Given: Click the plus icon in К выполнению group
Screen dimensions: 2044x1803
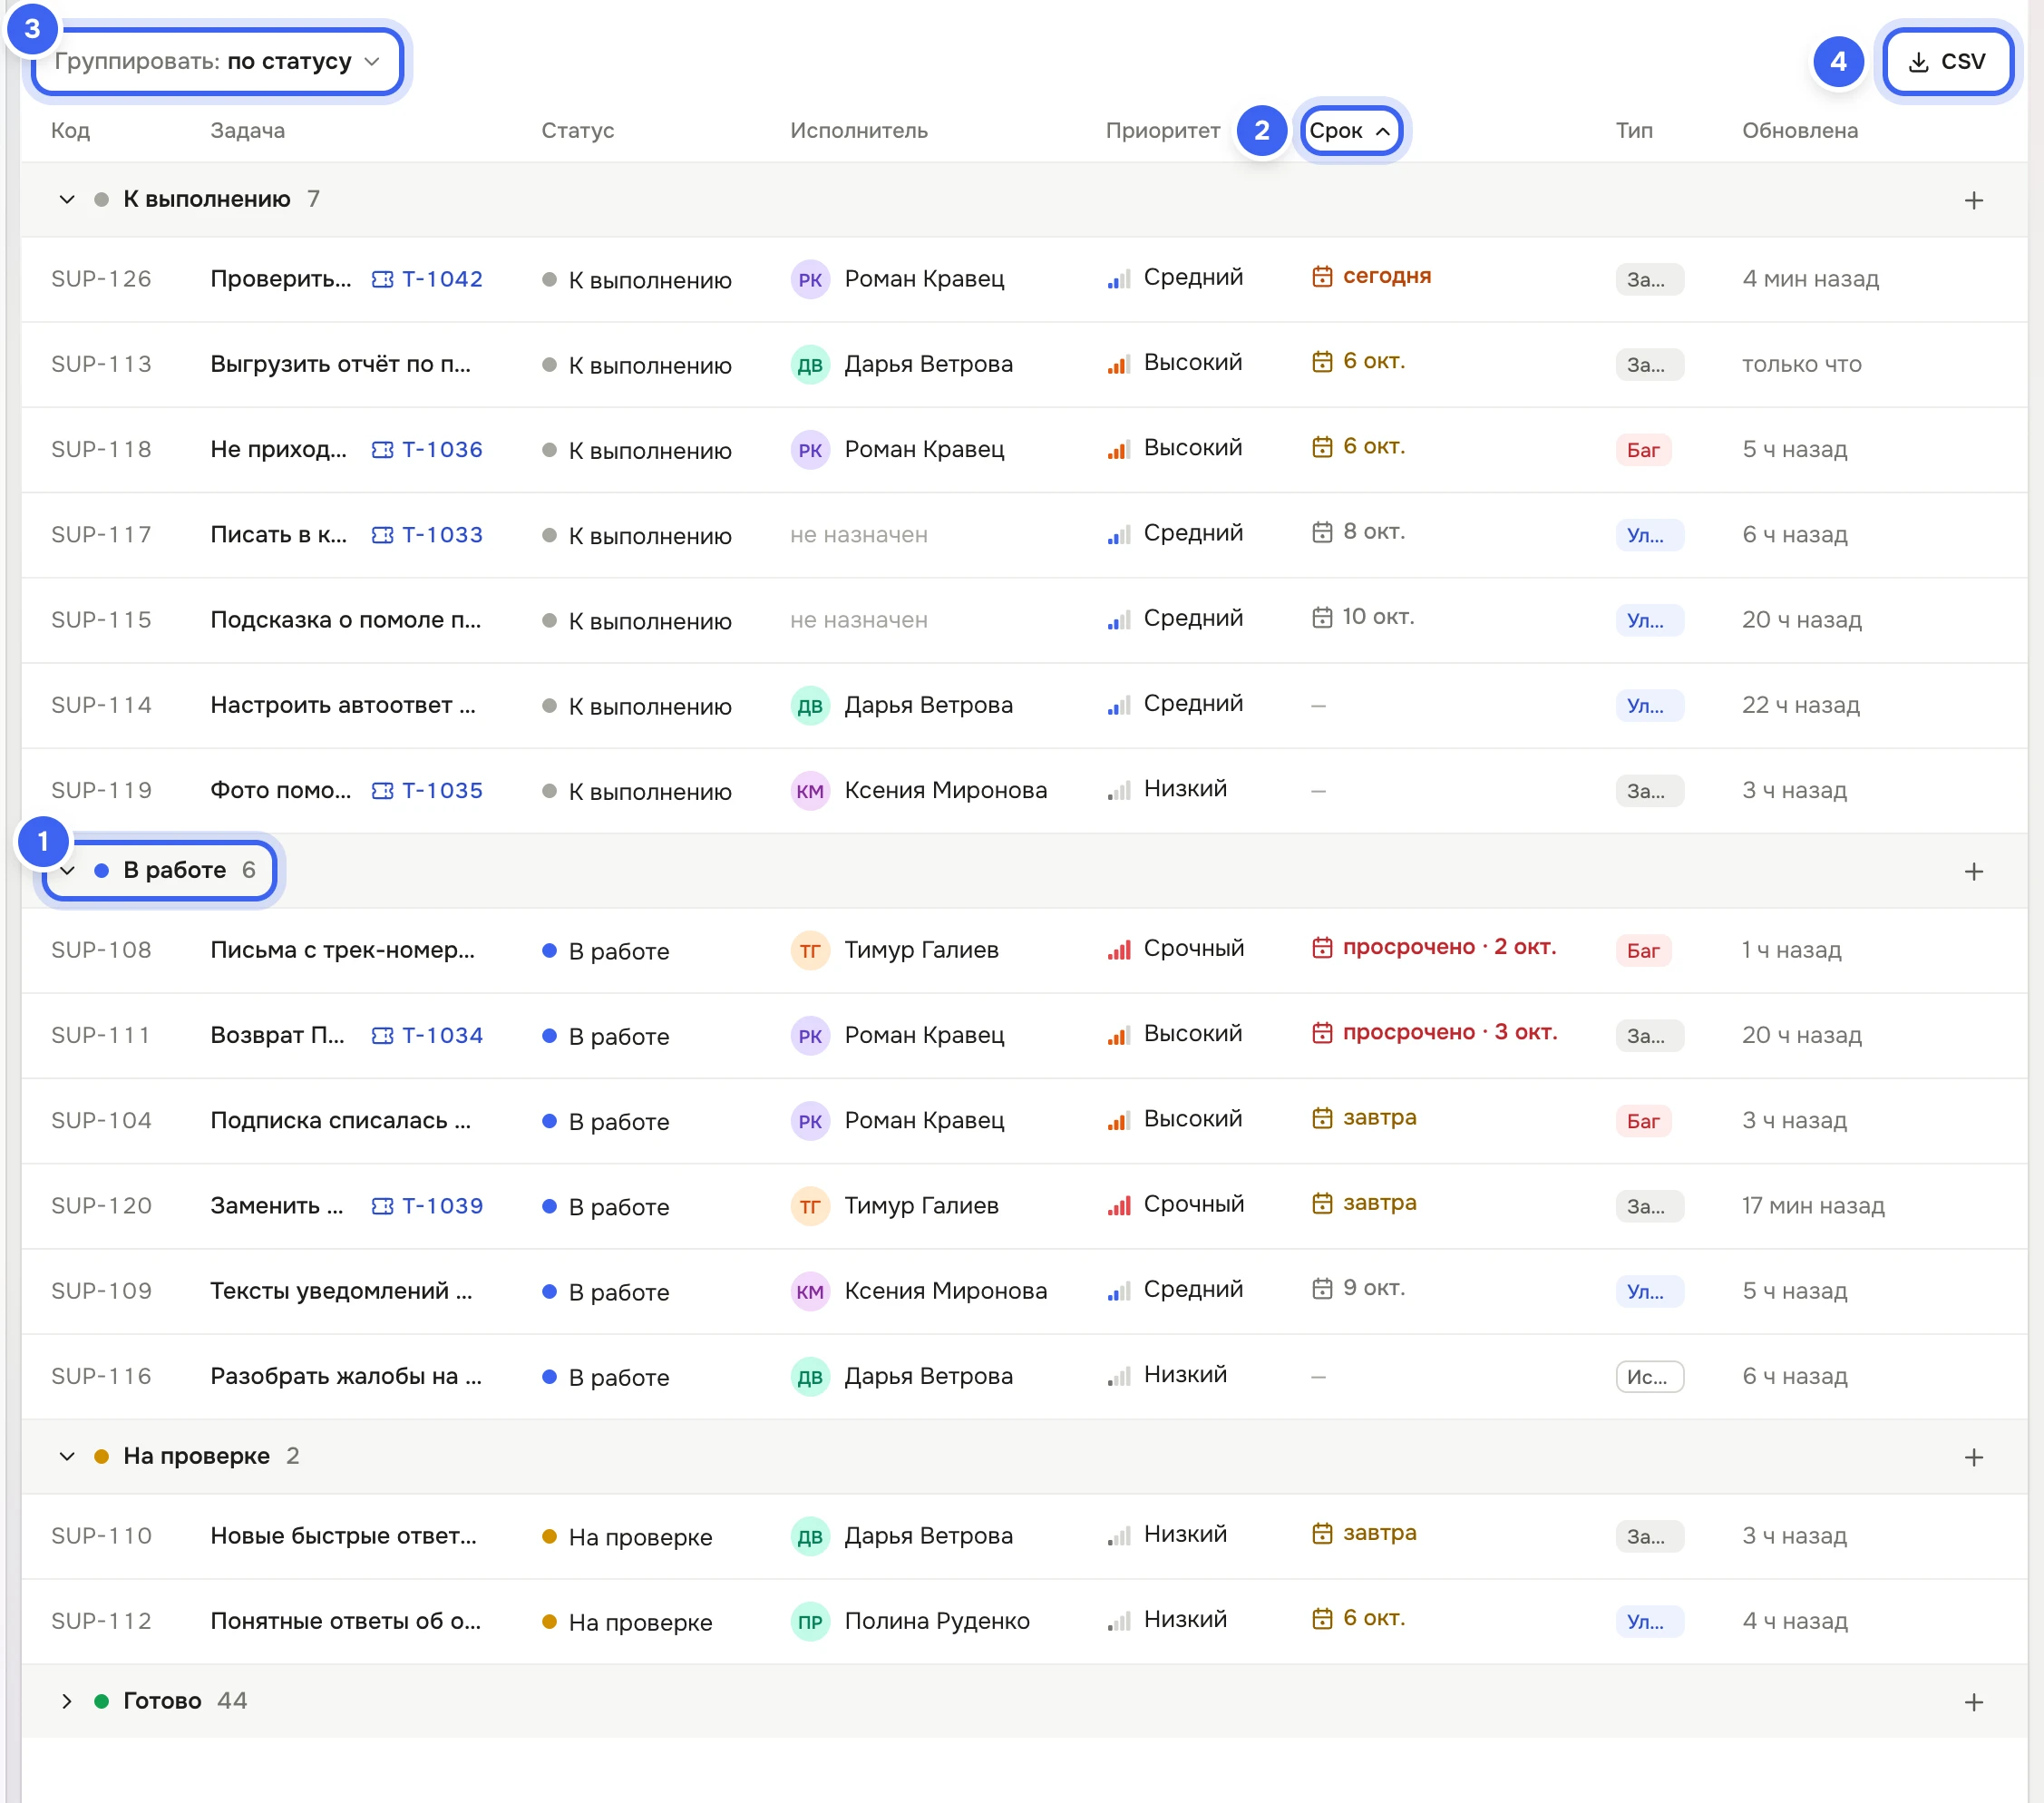Looking at the screenshot, I should (x=1973, y=200).
